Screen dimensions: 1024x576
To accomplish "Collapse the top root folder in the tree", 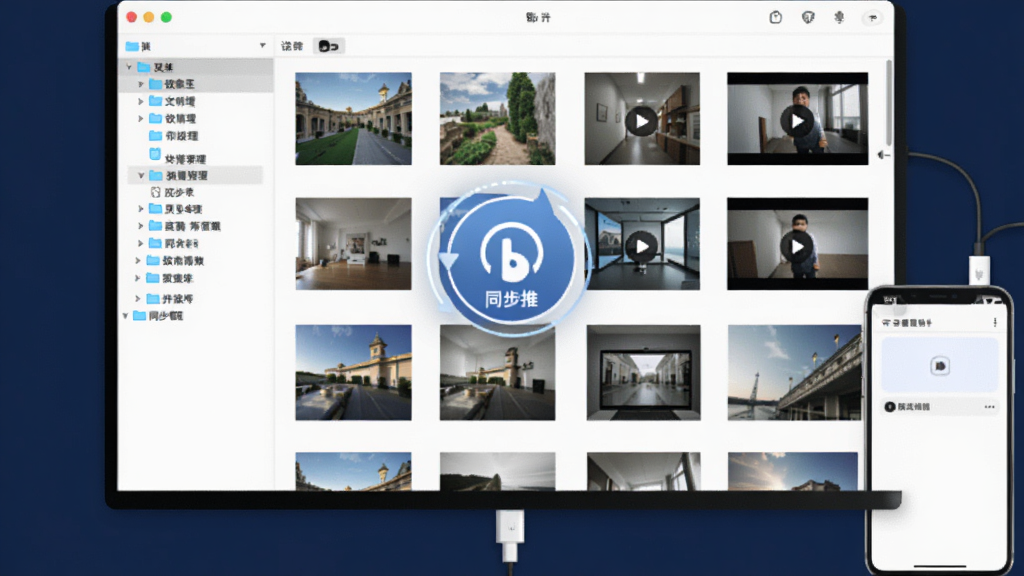I will pyautogui.click(x=129, y=67).
